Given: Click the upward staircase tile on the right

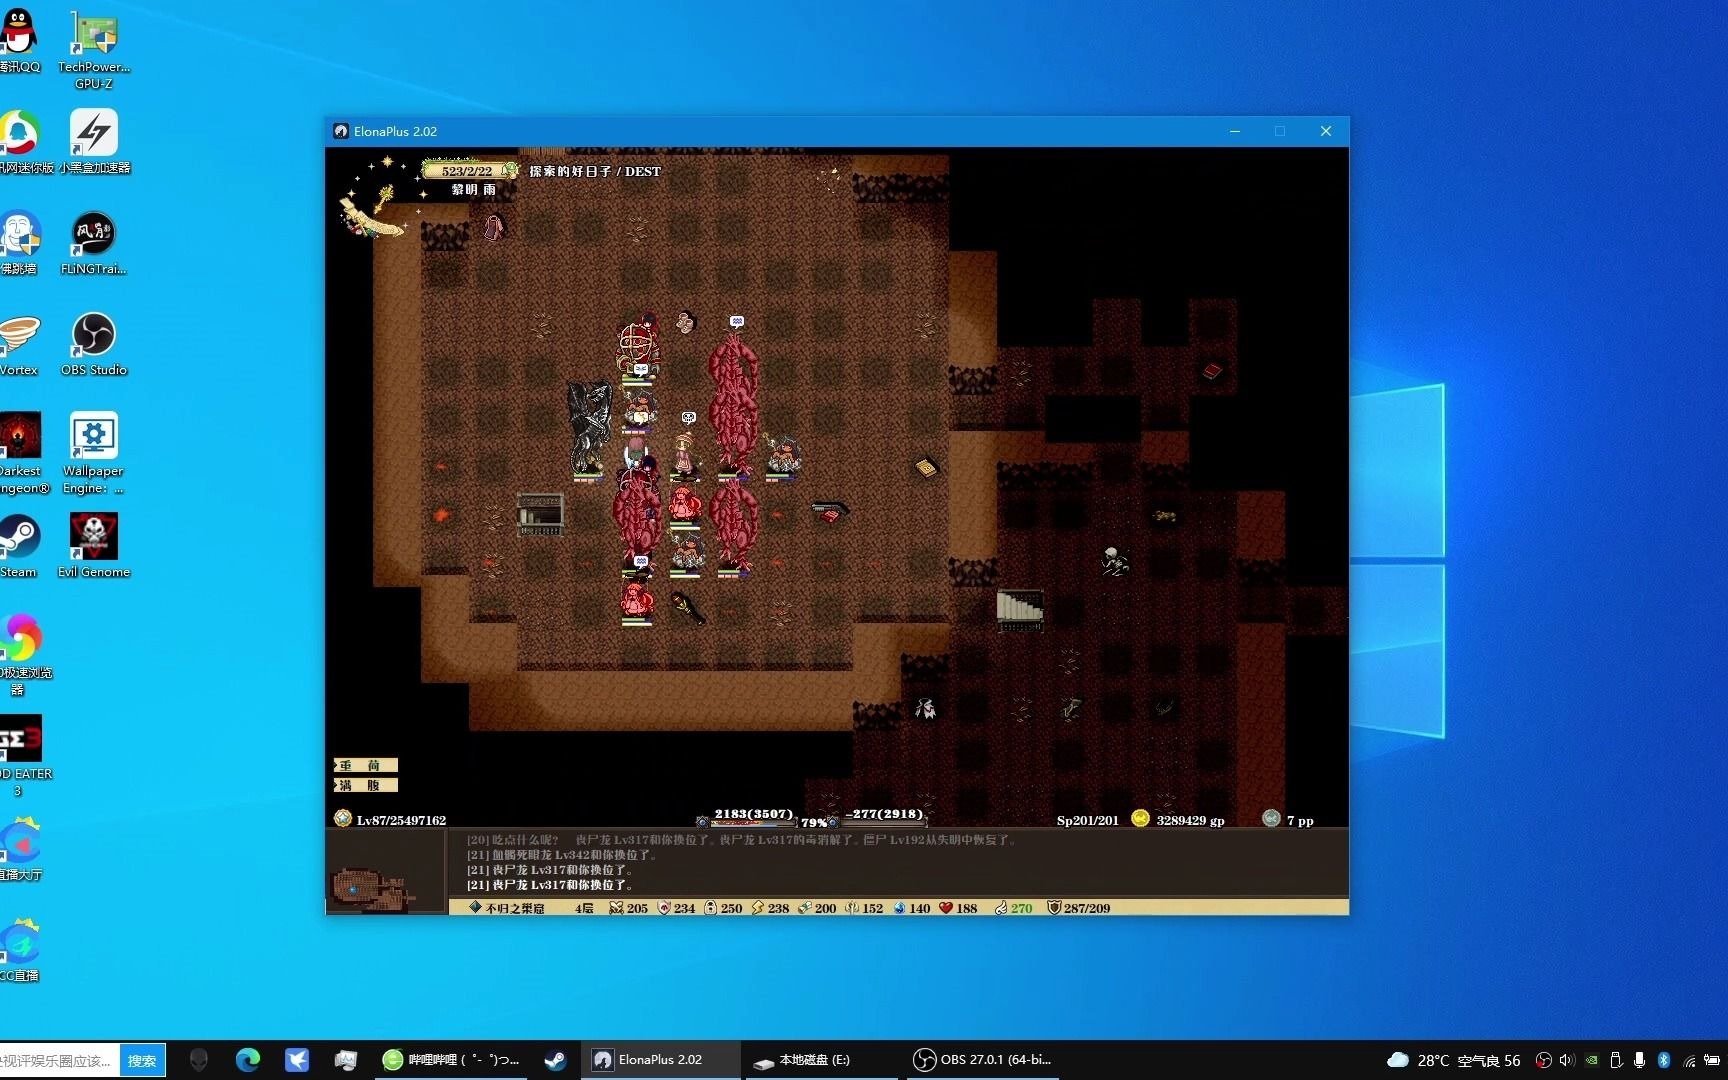Looking at the screenshot, I should (1020, 610).
